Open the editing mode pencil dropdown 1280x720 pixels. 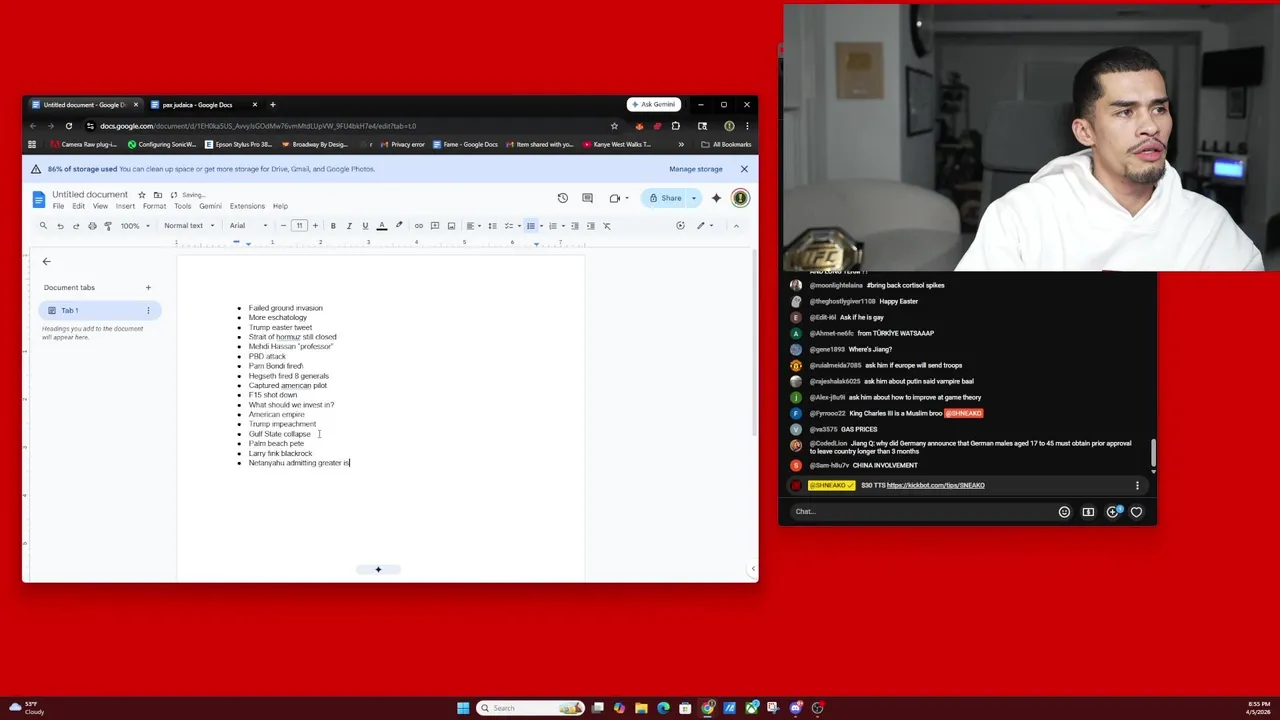(x=705, y=226)
